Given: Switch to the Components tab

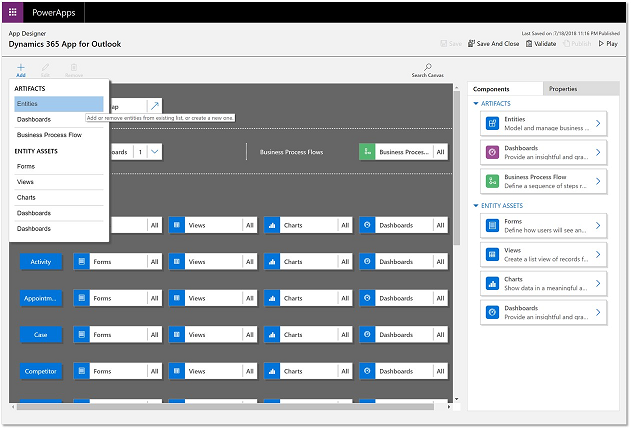Looking at the screenshot, I should (x=505, y=89).
